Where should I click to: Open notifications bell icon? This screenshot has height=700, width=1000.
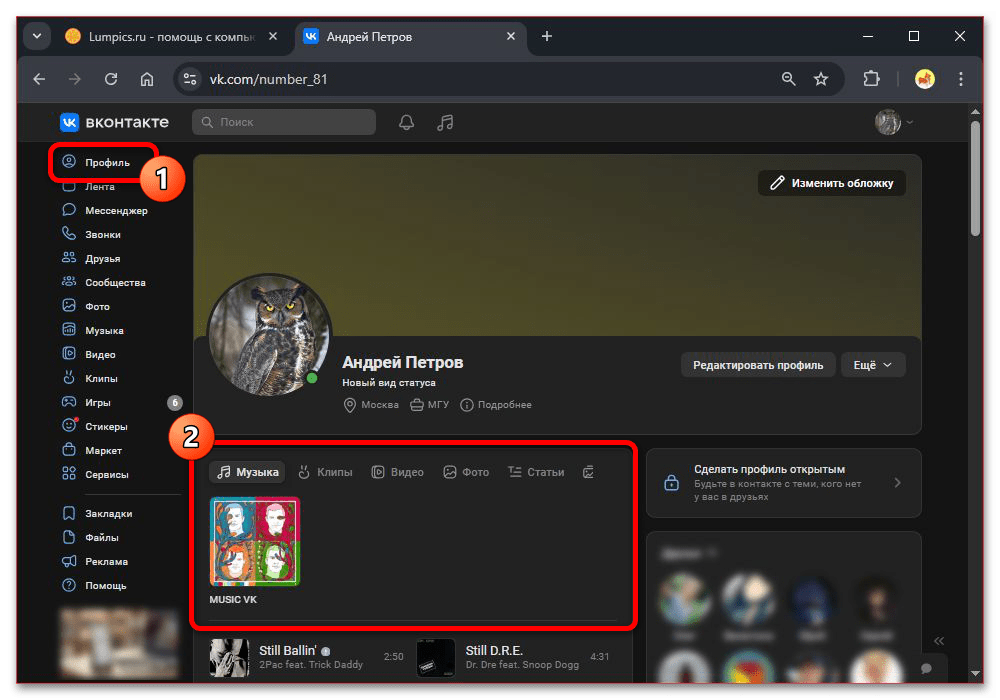[406, 122]
